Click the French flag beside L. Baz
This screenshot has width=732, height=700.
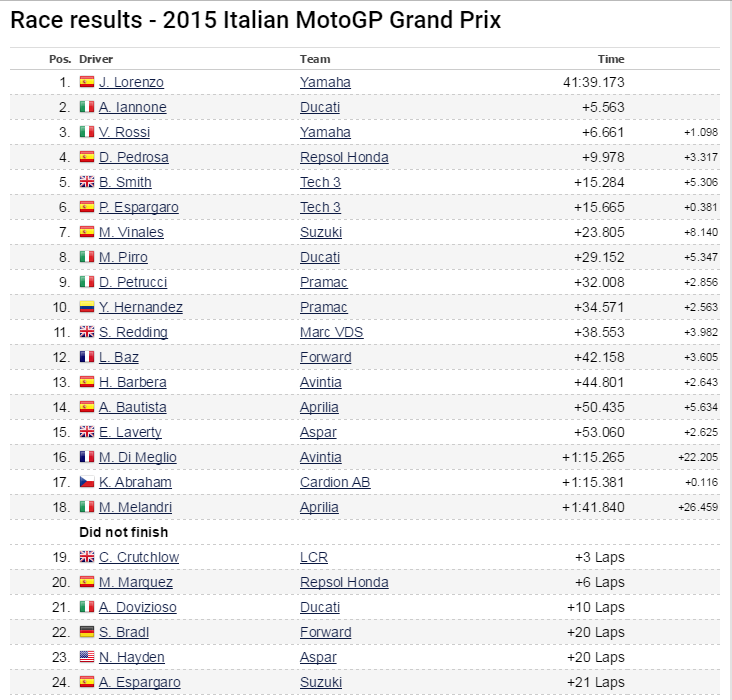pos(87,357)
